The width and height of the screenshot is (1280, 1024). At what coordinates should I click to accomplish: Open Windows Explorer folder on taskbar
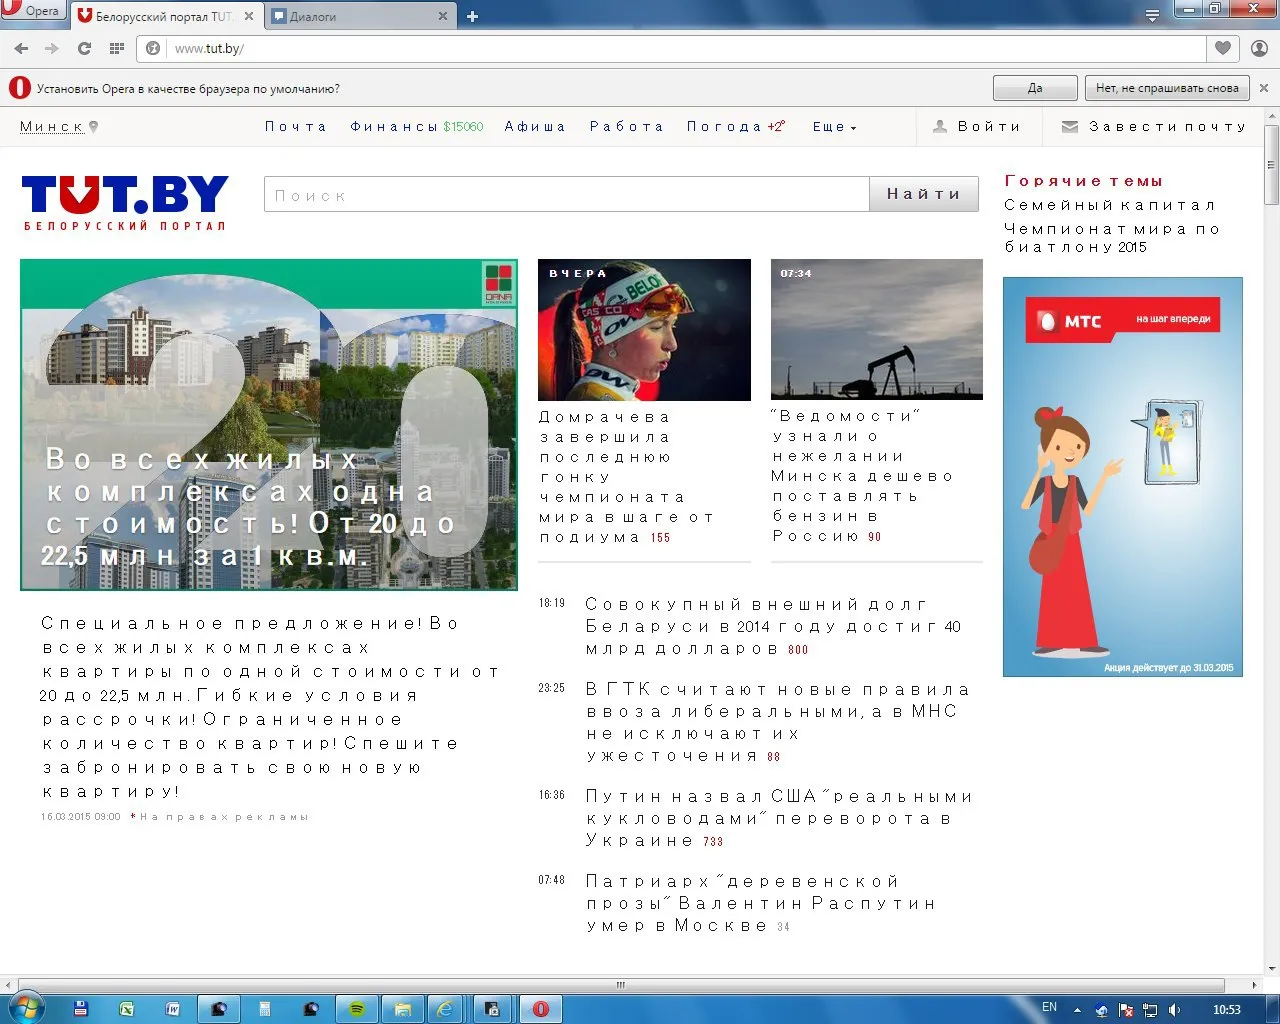point(402,1009)
